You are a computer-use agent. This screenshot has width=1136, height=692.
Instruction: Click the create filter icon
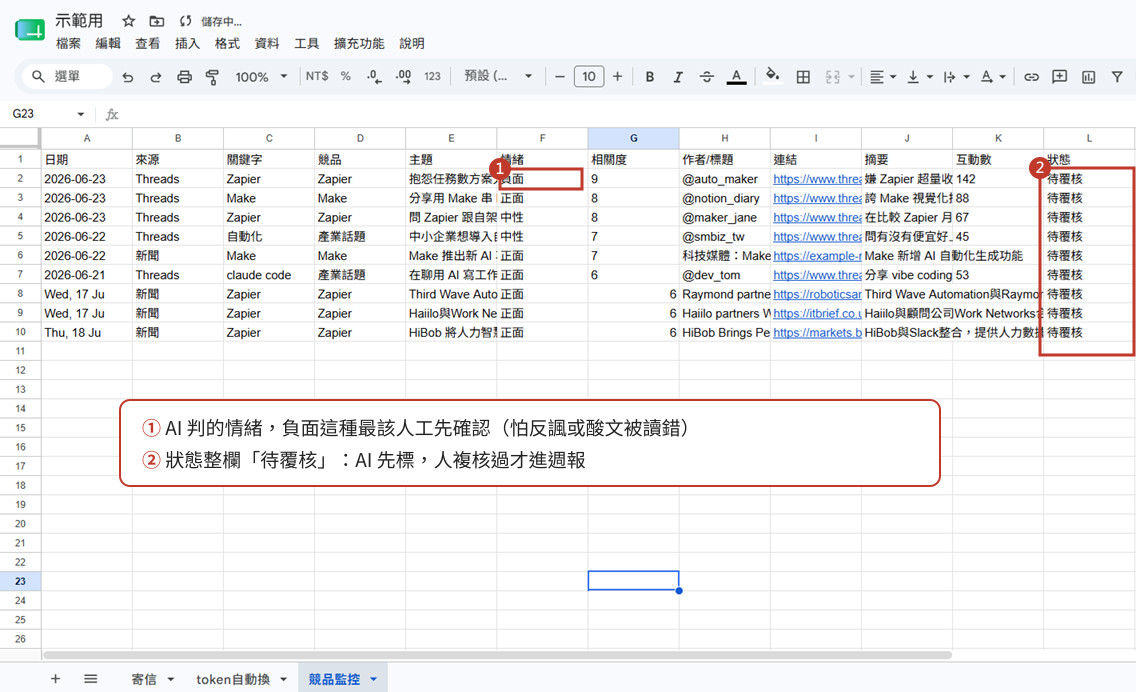pos(1117,77)
